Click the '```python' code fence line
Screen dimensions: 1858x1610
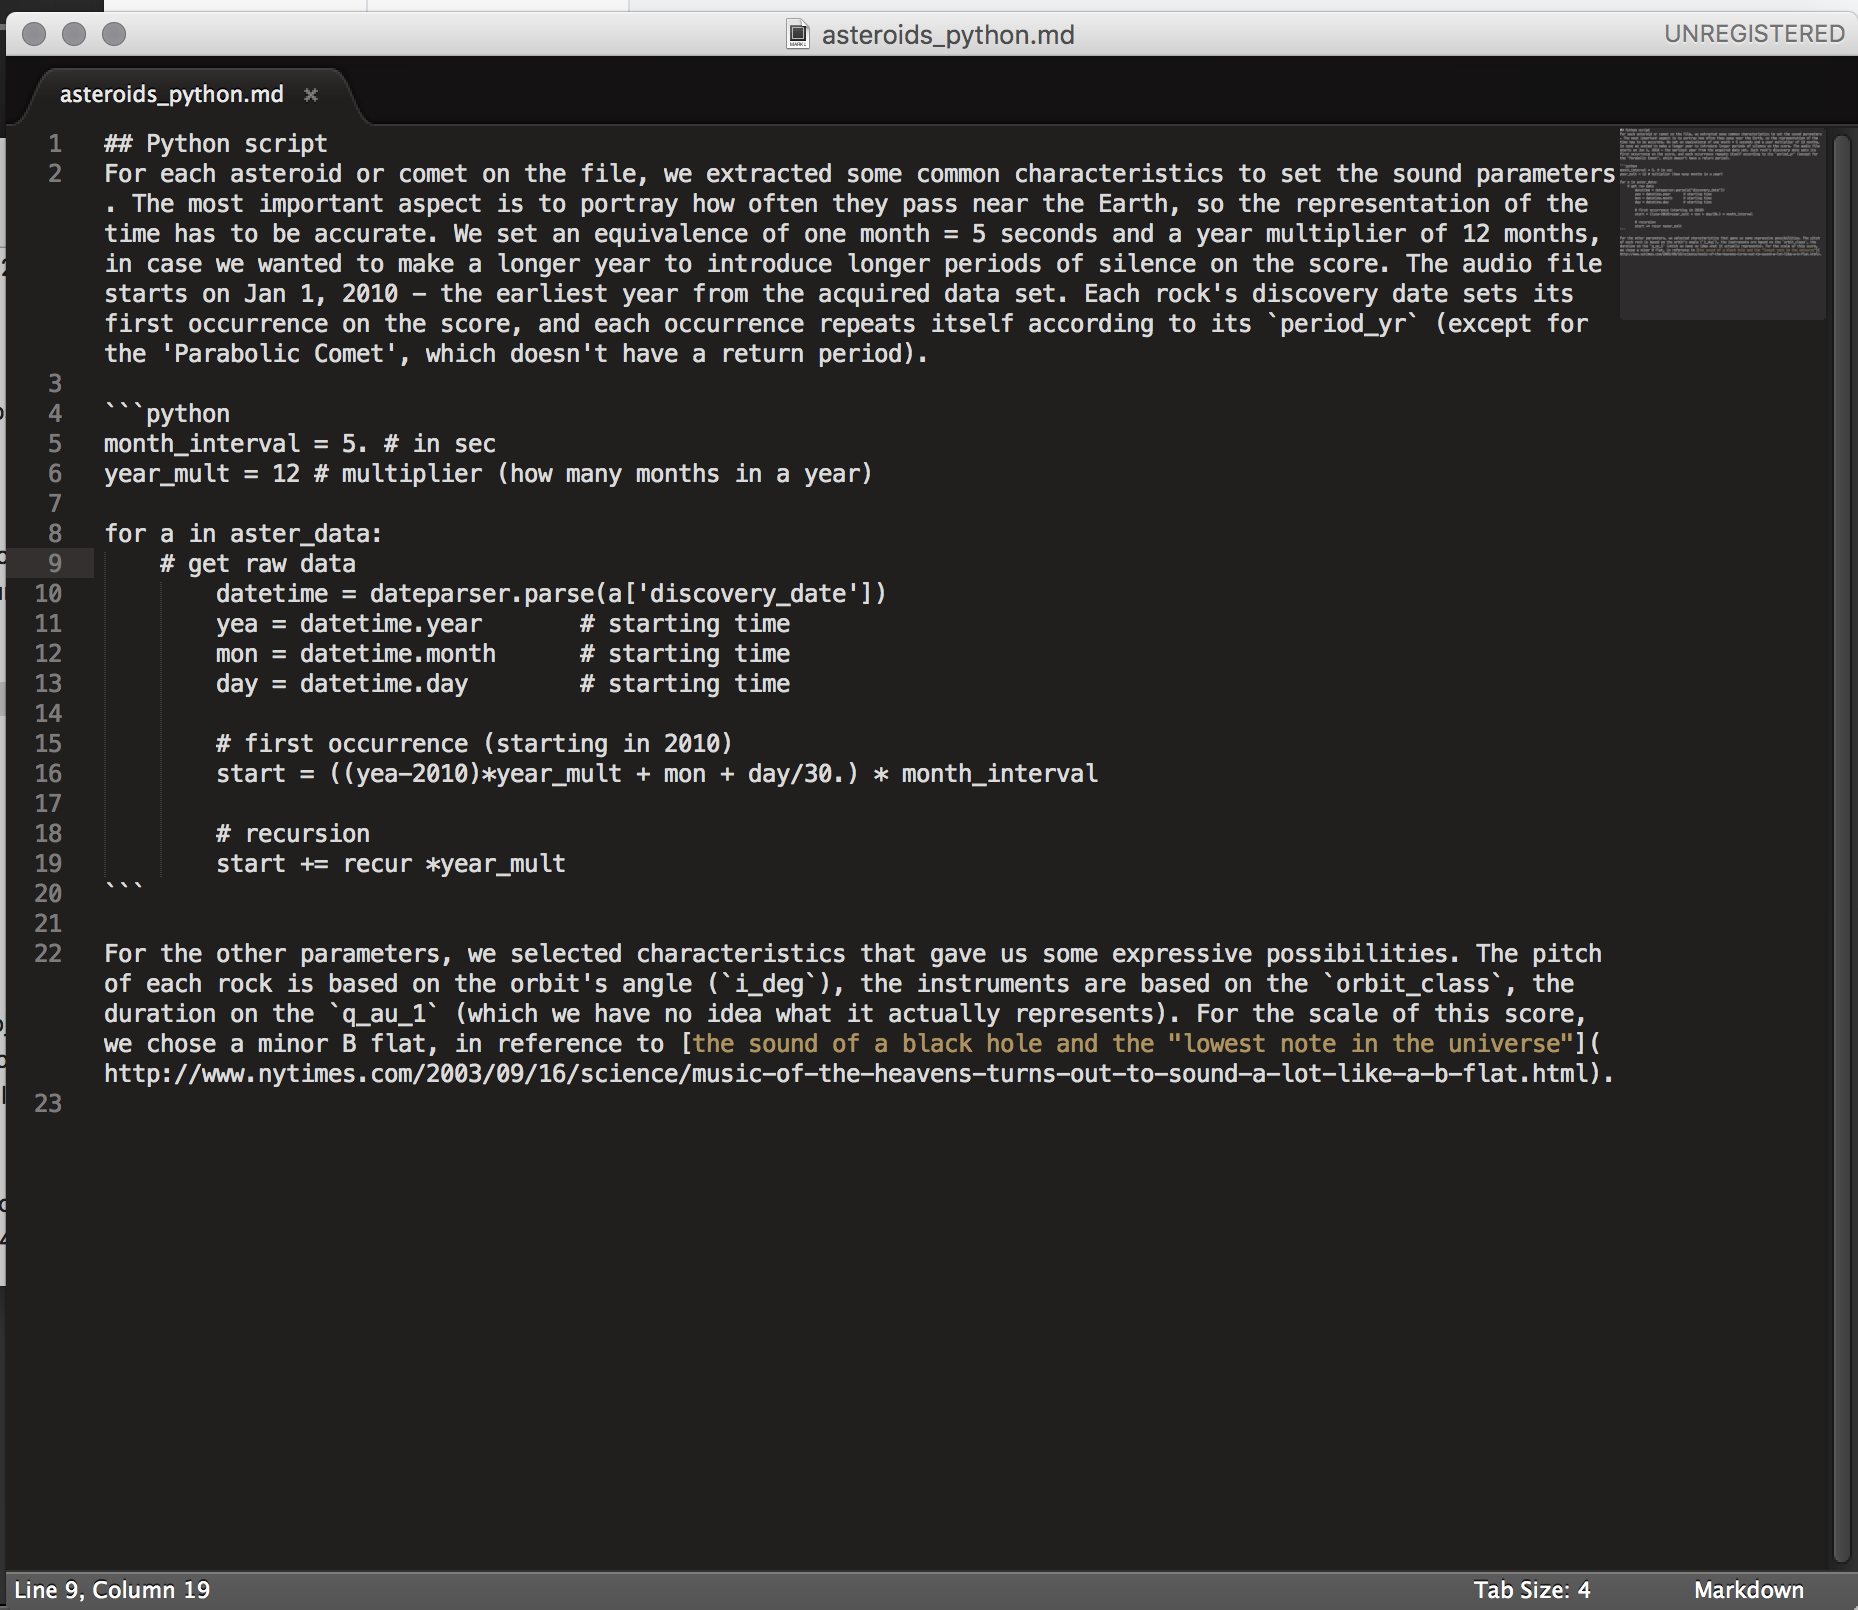(x=167, y=414)
